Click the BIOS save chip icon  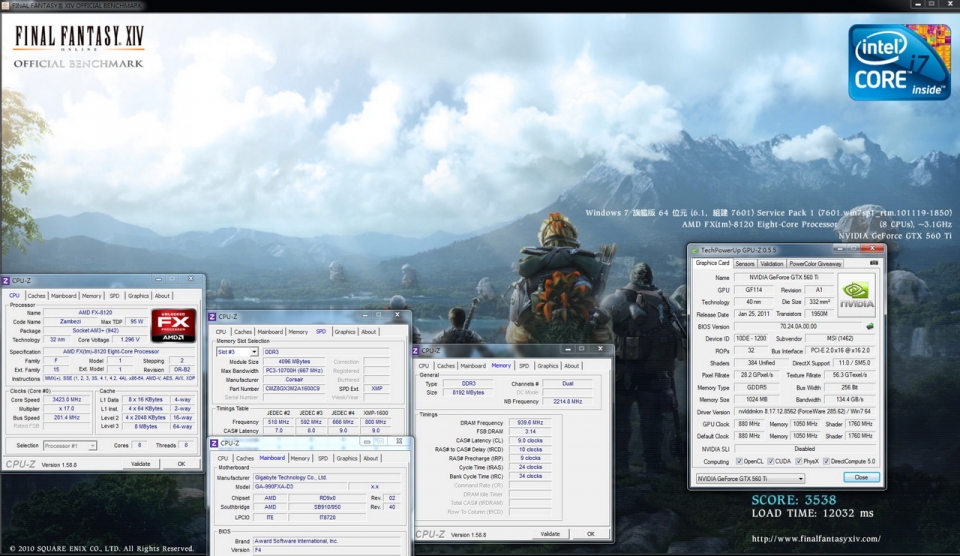pos(869,326)
